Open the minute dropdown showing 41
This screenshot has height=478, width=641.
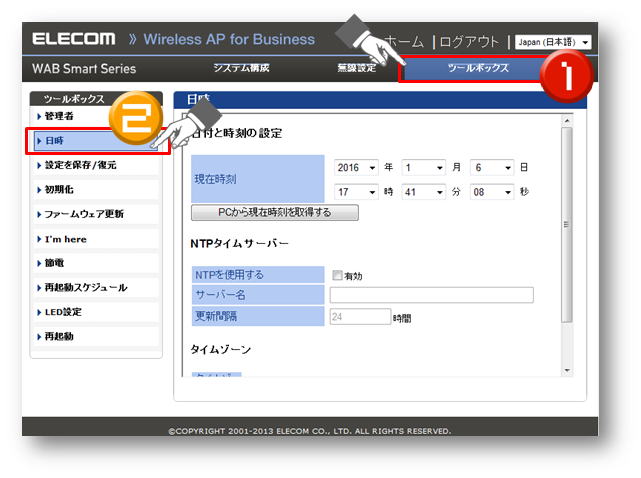coord(424,192)
